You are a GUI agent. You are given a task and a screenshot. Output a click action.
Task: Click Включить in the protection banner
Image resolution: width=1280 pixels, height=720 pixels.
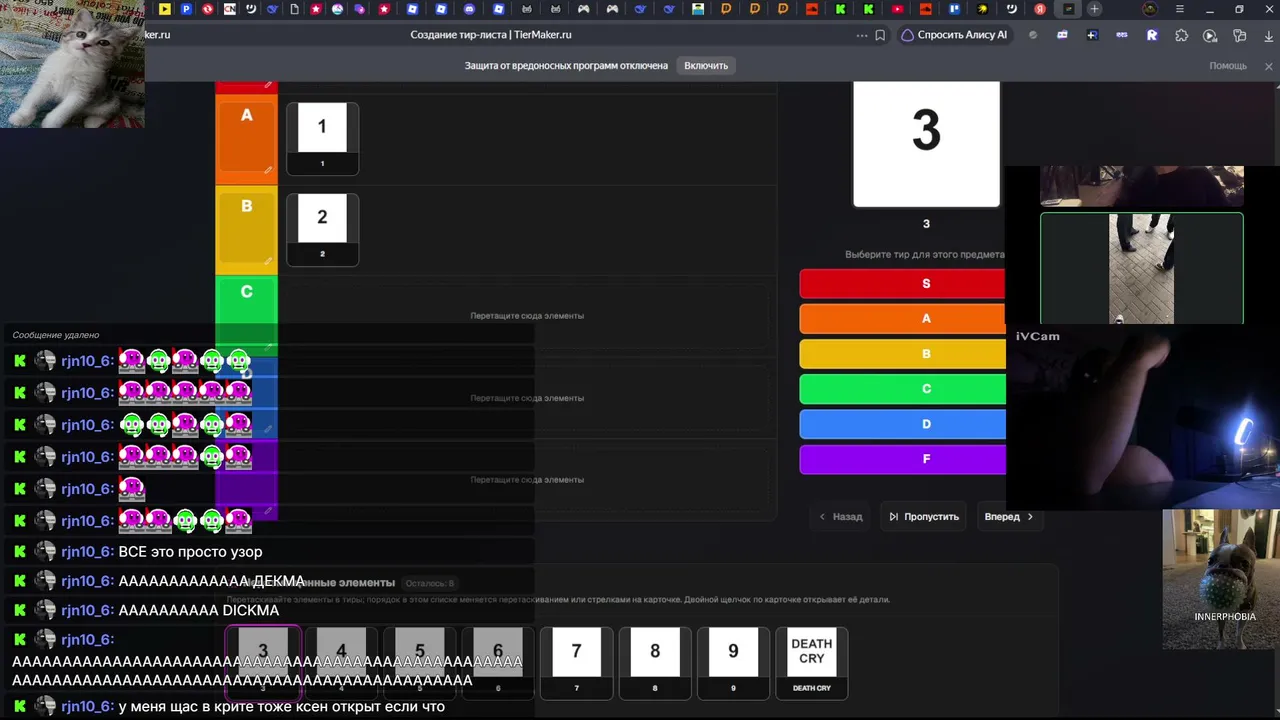coord(706,65)
